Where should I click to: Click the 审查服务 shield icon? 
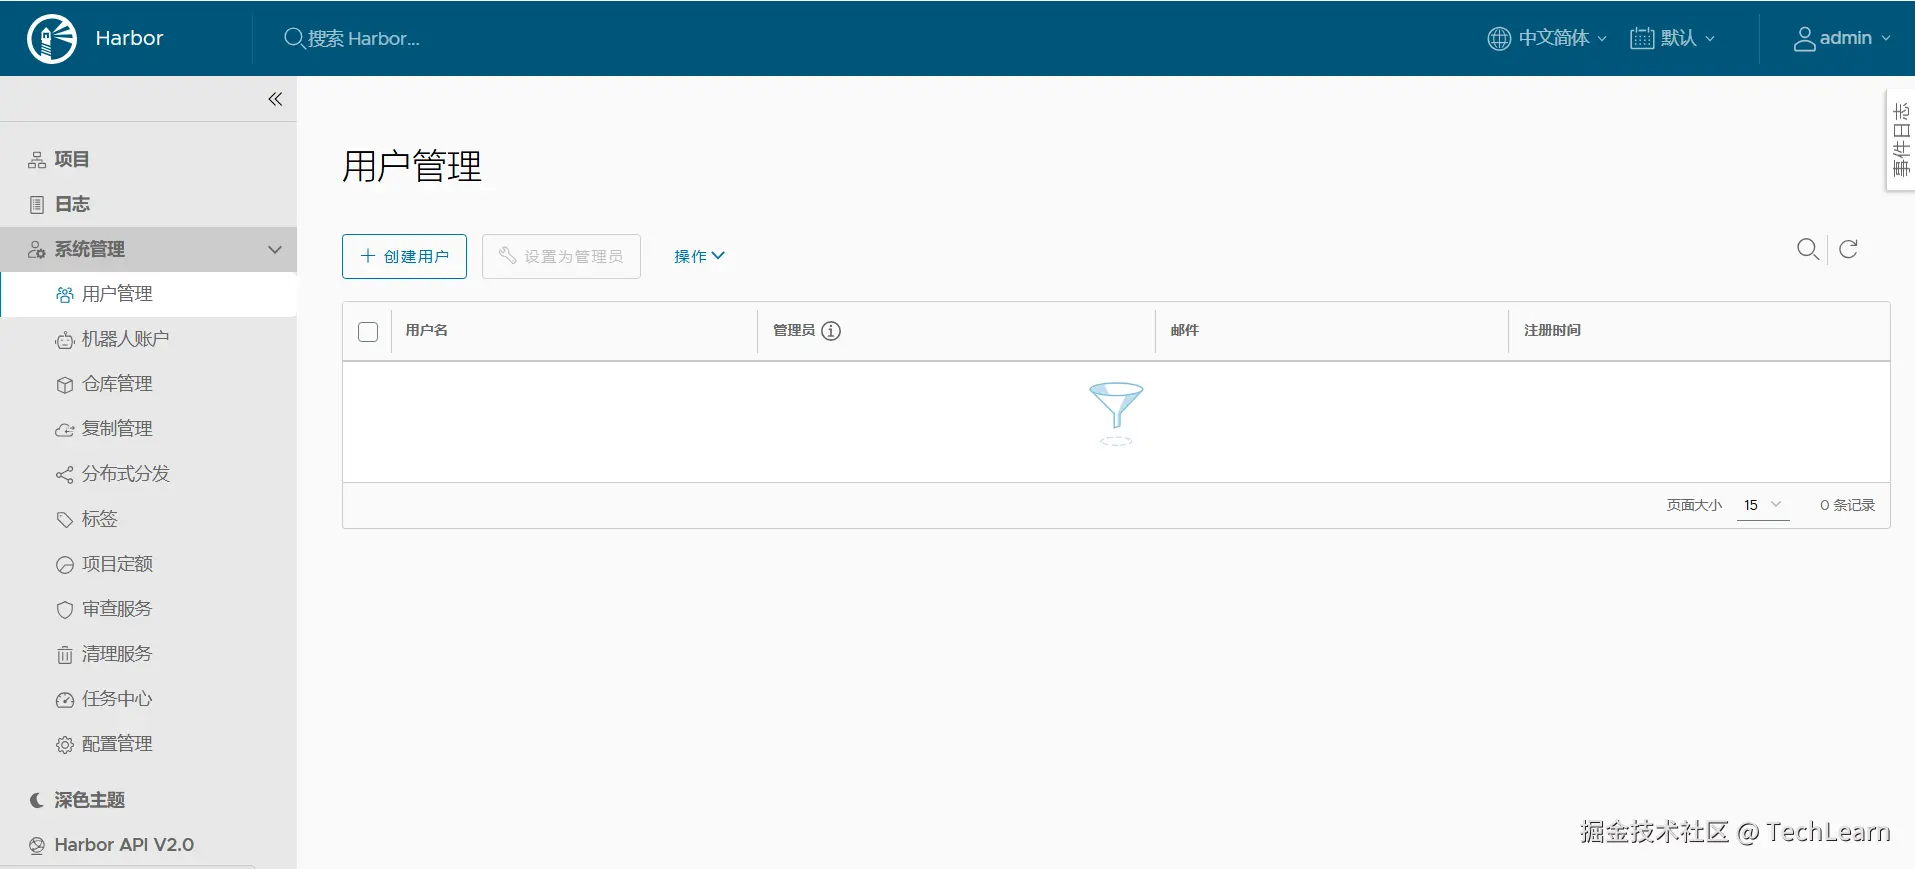(x=65, y=610)
